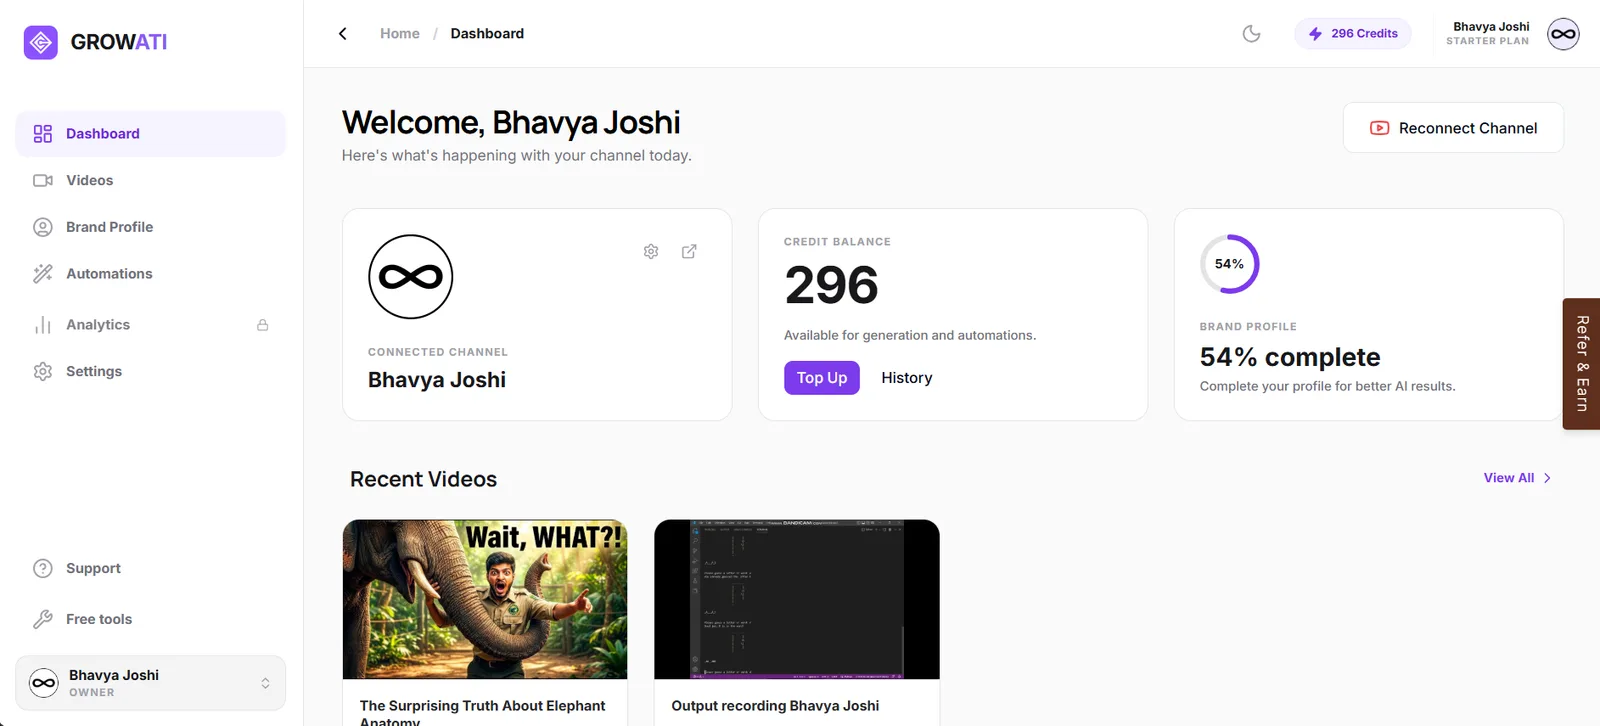Viewport: 1600px width, 726px height.
Task: Open the Videos sidebar item
Action: coord(150,180)
